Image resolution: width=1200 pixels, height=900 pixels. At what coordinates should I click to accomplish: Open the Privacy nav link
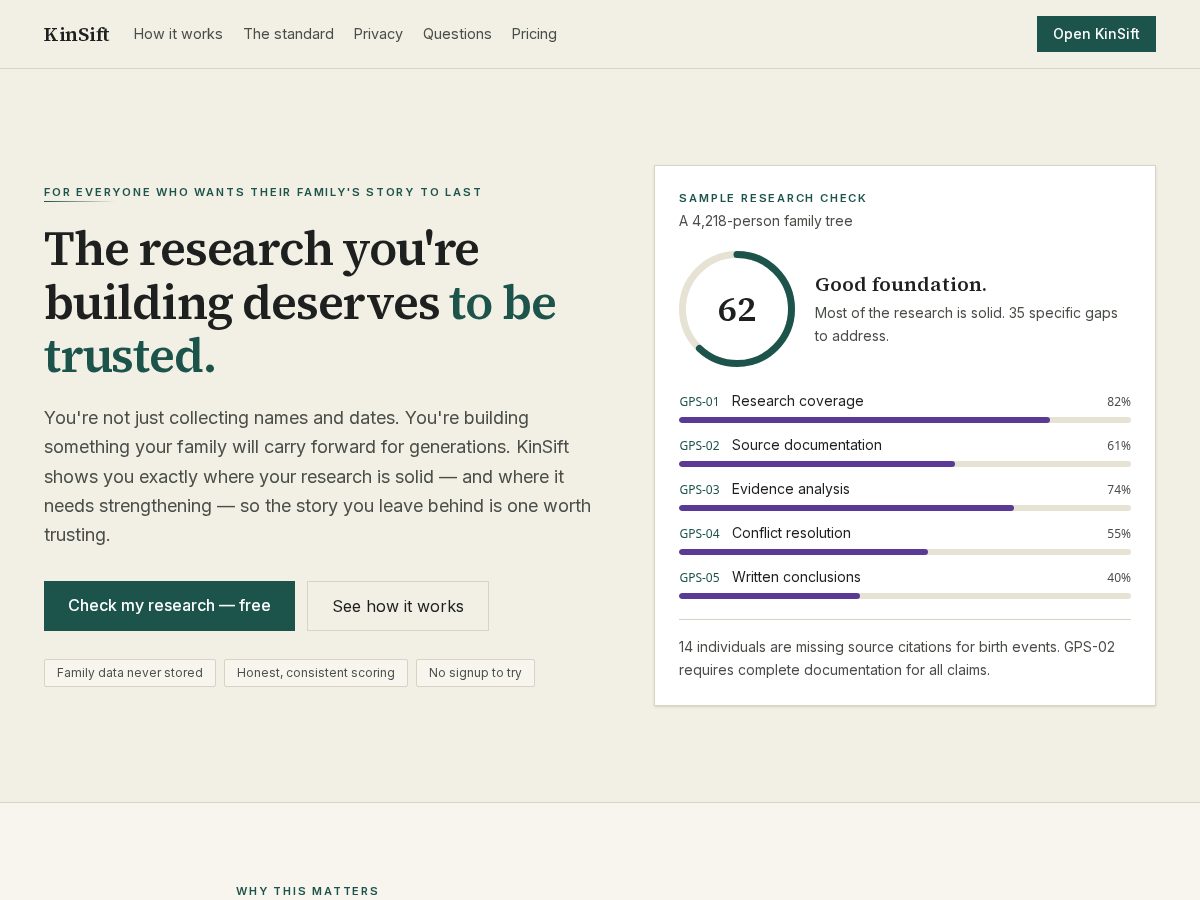point(378,34)
